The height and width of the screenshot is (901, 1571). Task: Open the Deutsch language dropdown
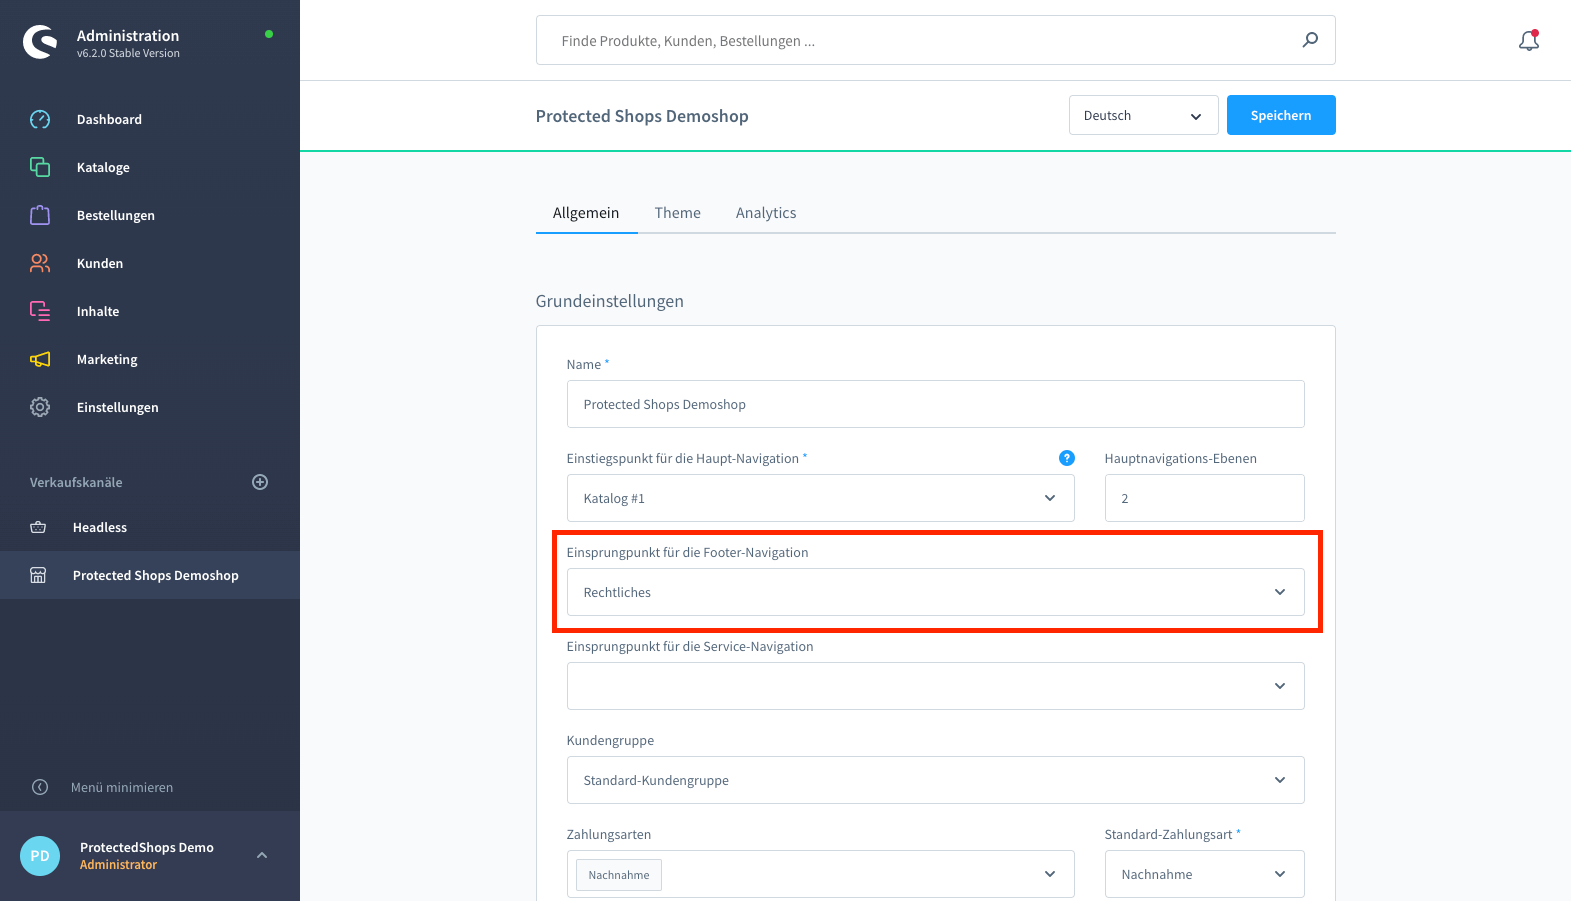(x=1143, y=115)
